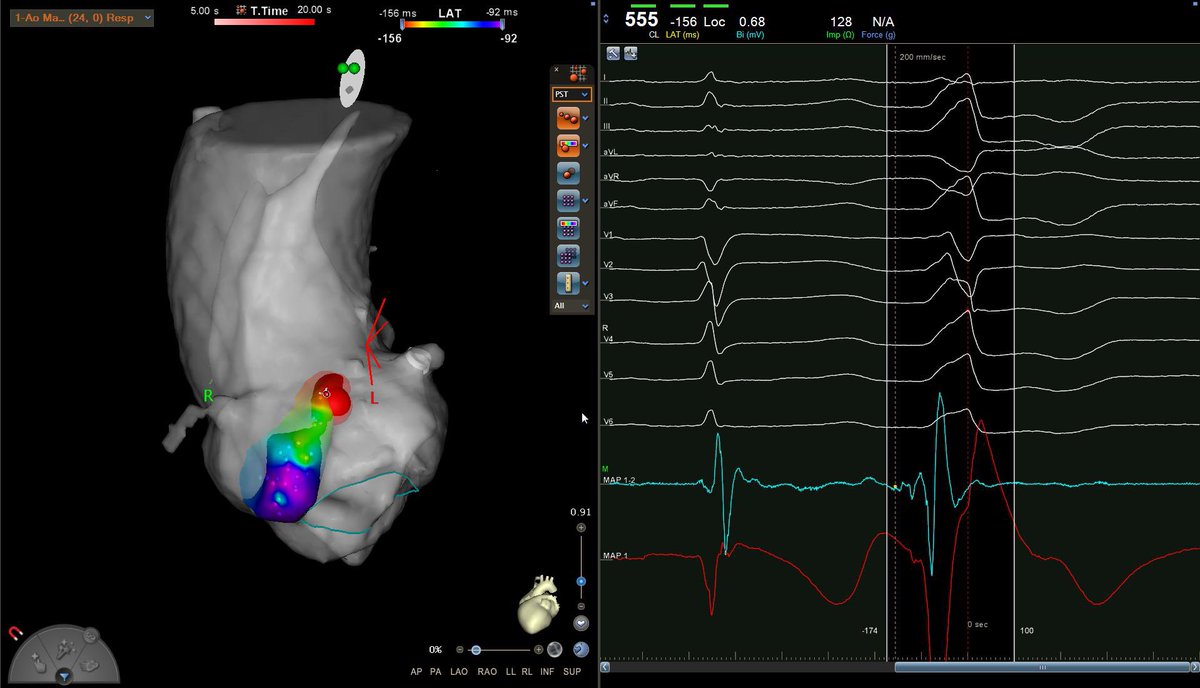The image size is (1200, 688).
Task: Adjust the LAT color bar range slider
Action: [x=454, y=24]
